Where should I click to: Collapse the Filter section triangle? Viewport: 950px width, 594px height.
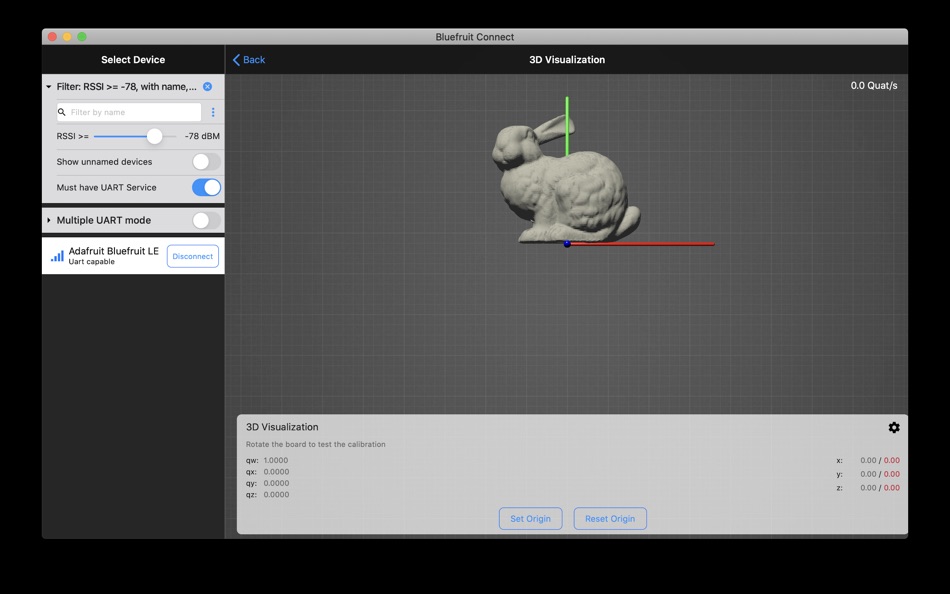pos(48,87)
